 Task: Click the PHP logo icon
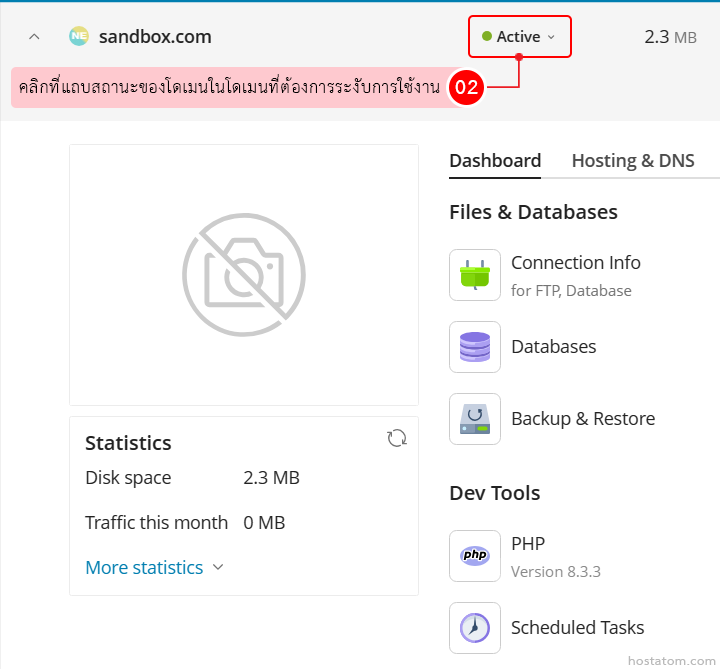(475, 556)
